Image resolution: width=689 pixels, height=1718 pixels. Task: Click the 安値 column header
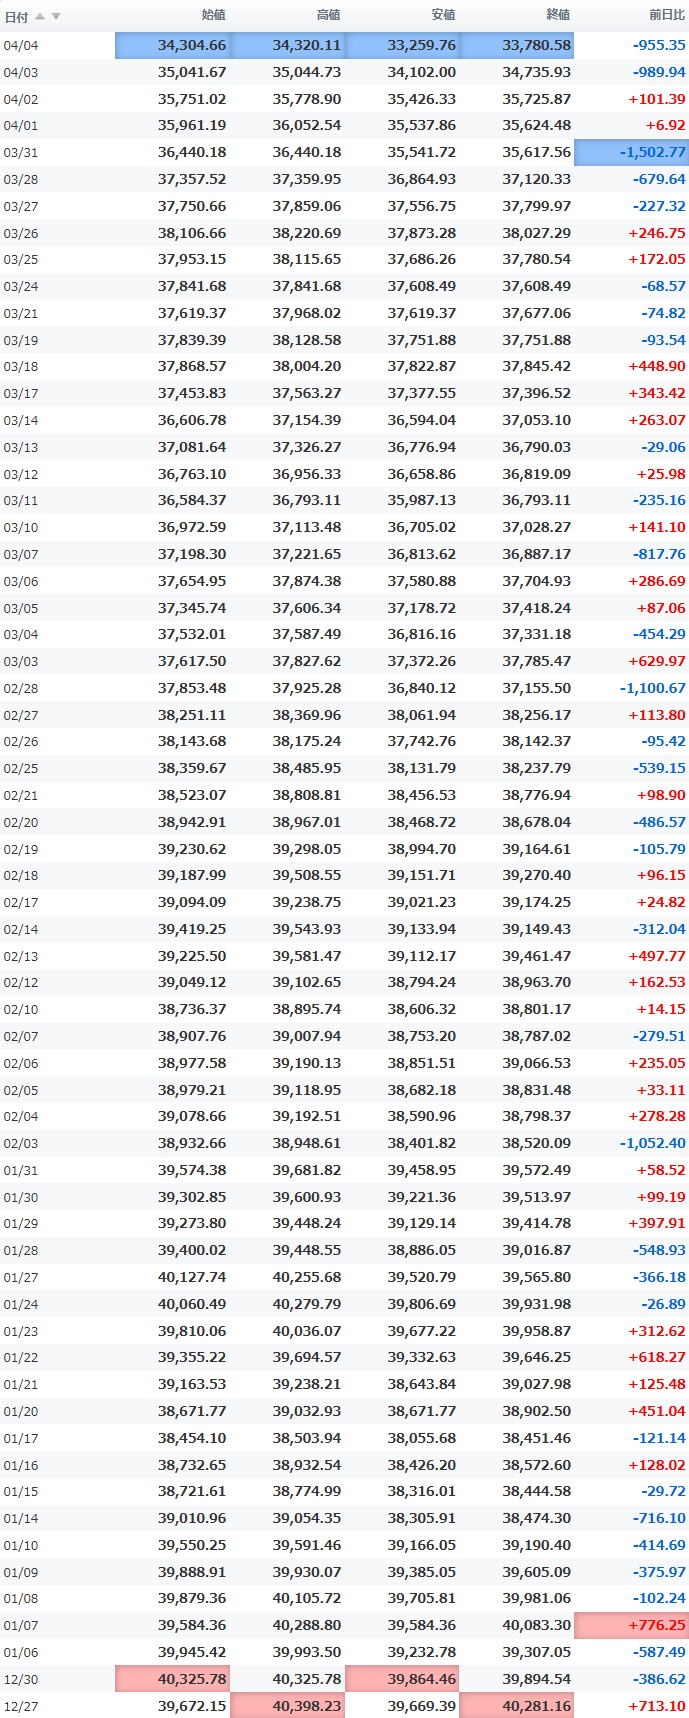[443, 15]
